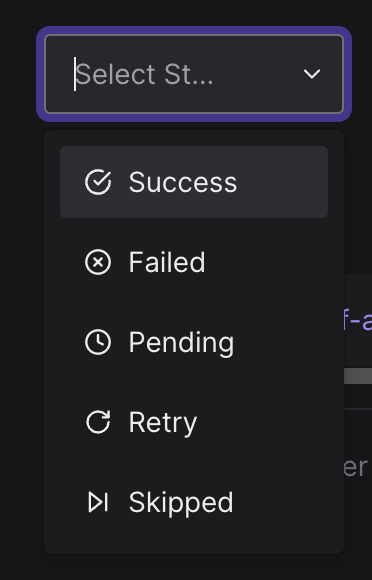Click the 'Select St...' placeholder text
This screenshot has width=372, height=580.
point(144,74)
